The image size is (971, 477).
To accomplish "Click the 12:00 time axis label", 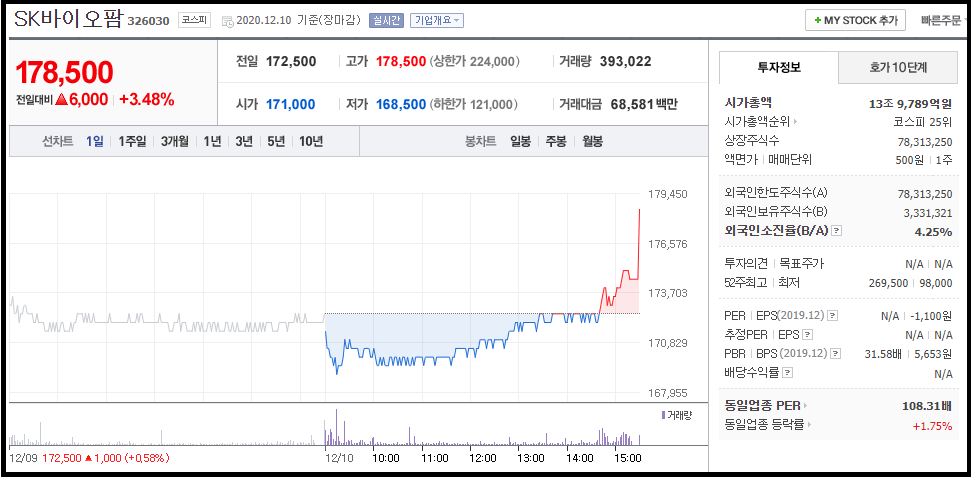I will point(482,458).
